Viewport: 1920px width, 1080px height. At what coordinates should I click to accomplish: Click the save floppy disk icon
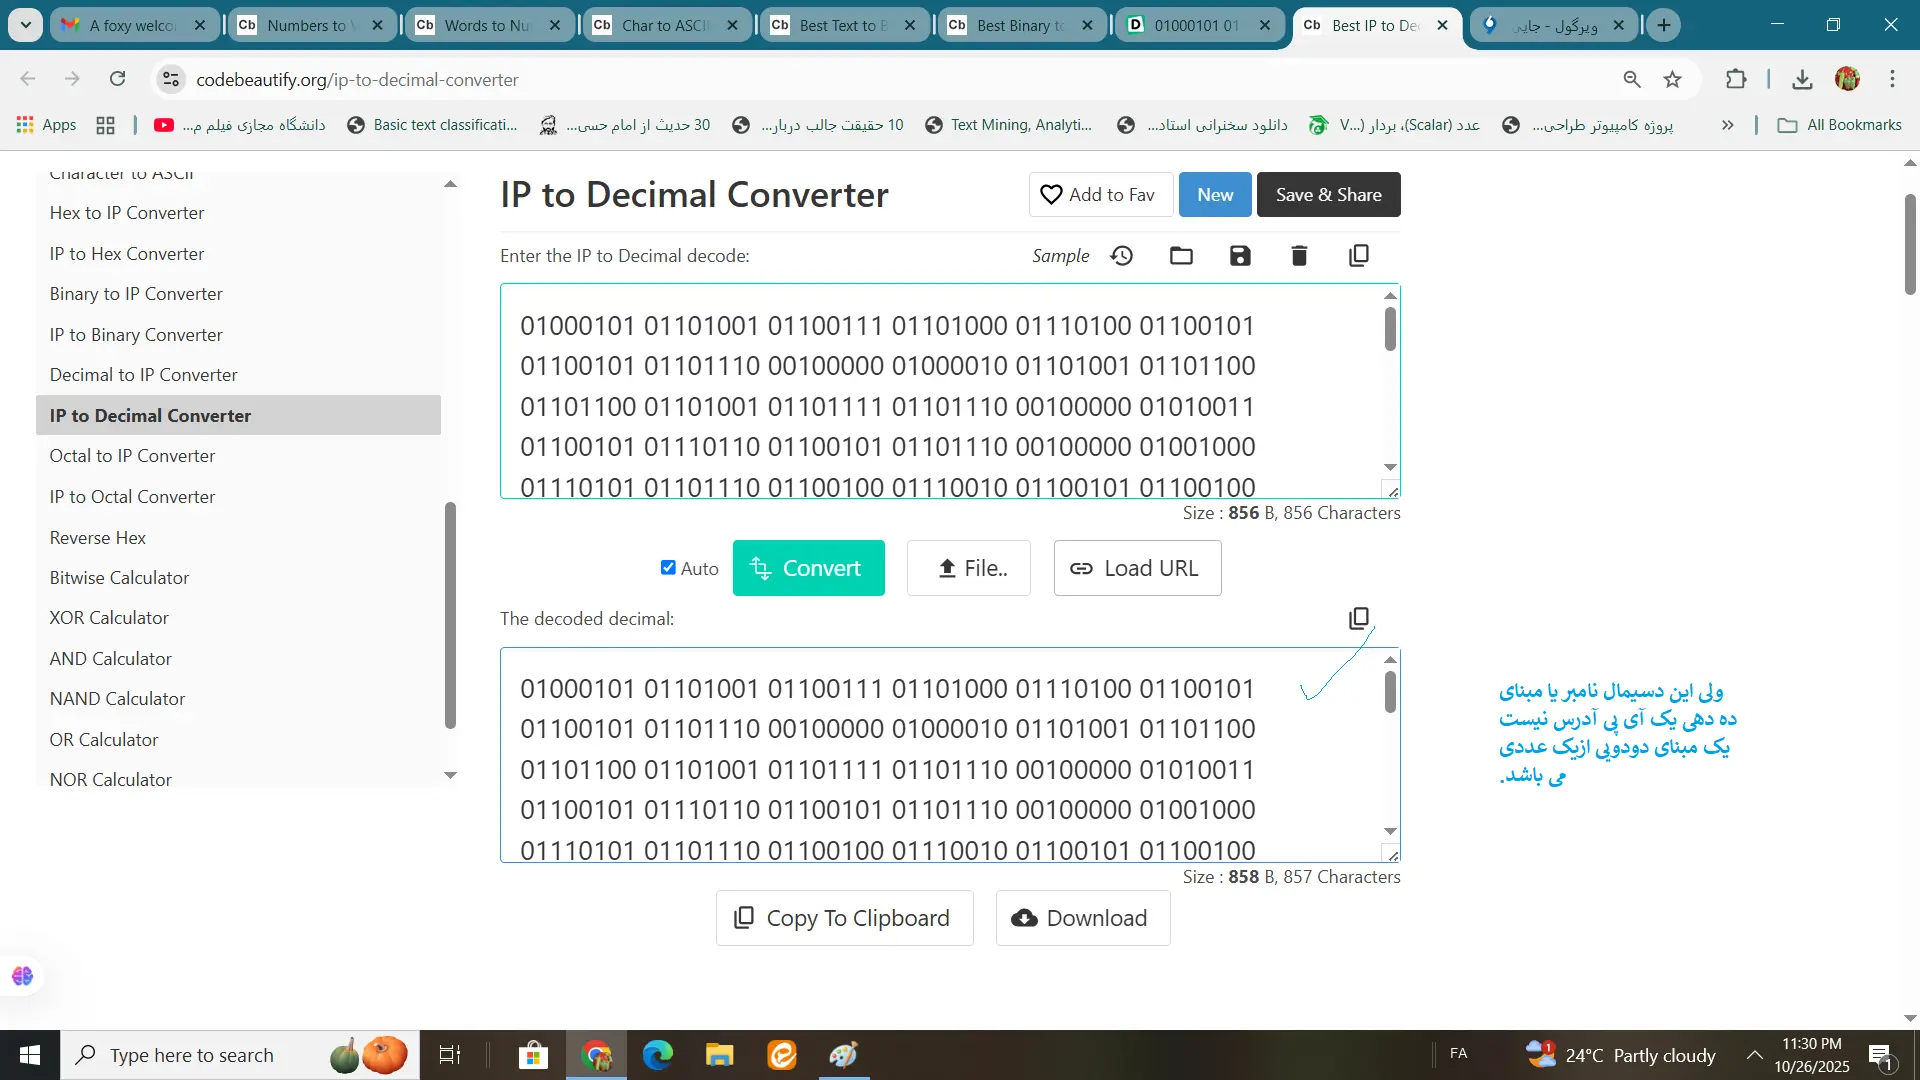click(1240, 256)
